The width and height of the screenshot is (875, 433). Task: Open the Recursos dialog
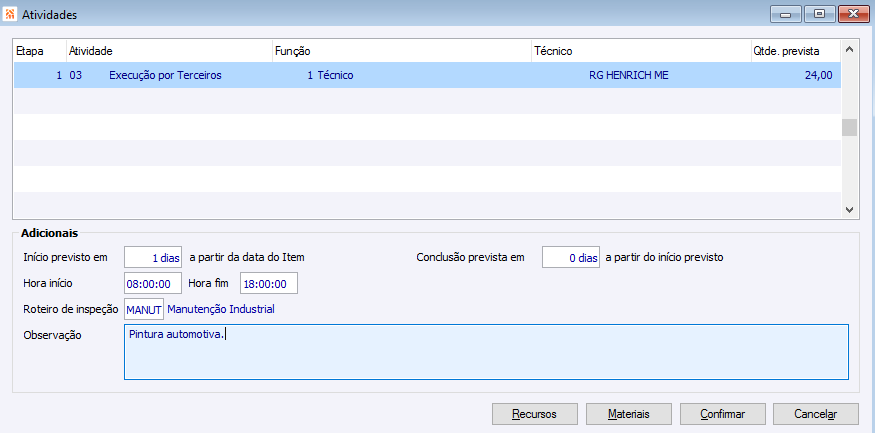coord(535,415)
